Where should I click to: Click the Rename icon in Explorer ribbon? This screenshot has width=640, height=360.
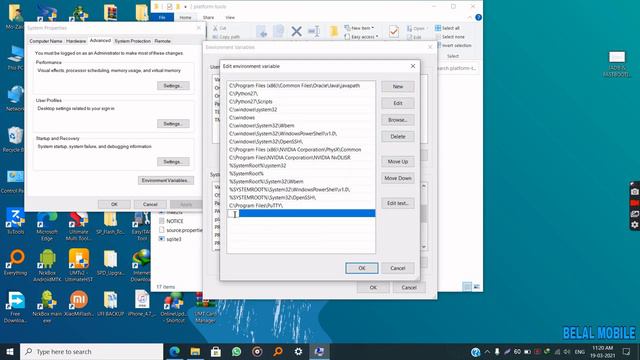click(314, 31)
